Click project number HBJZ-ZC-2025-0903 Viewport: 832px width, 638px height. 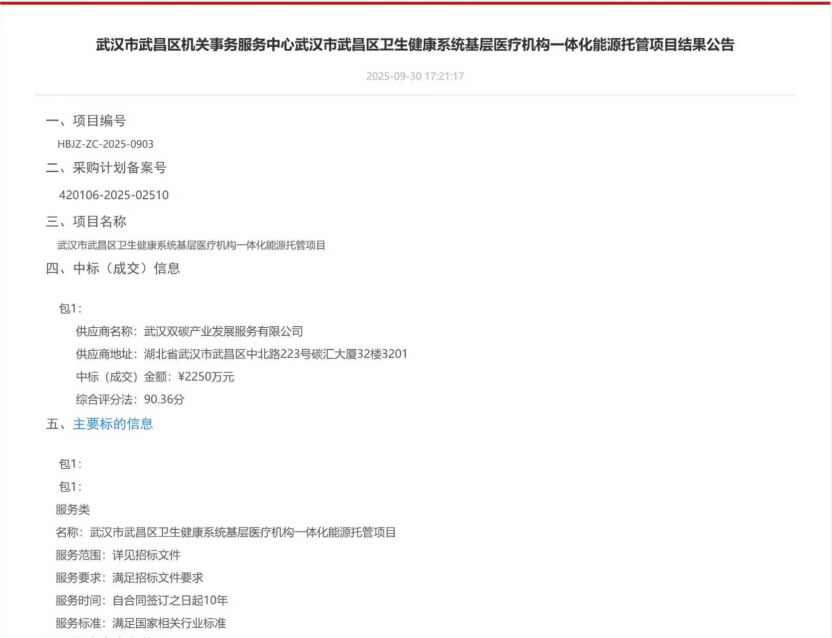click(x=106, y=144)
